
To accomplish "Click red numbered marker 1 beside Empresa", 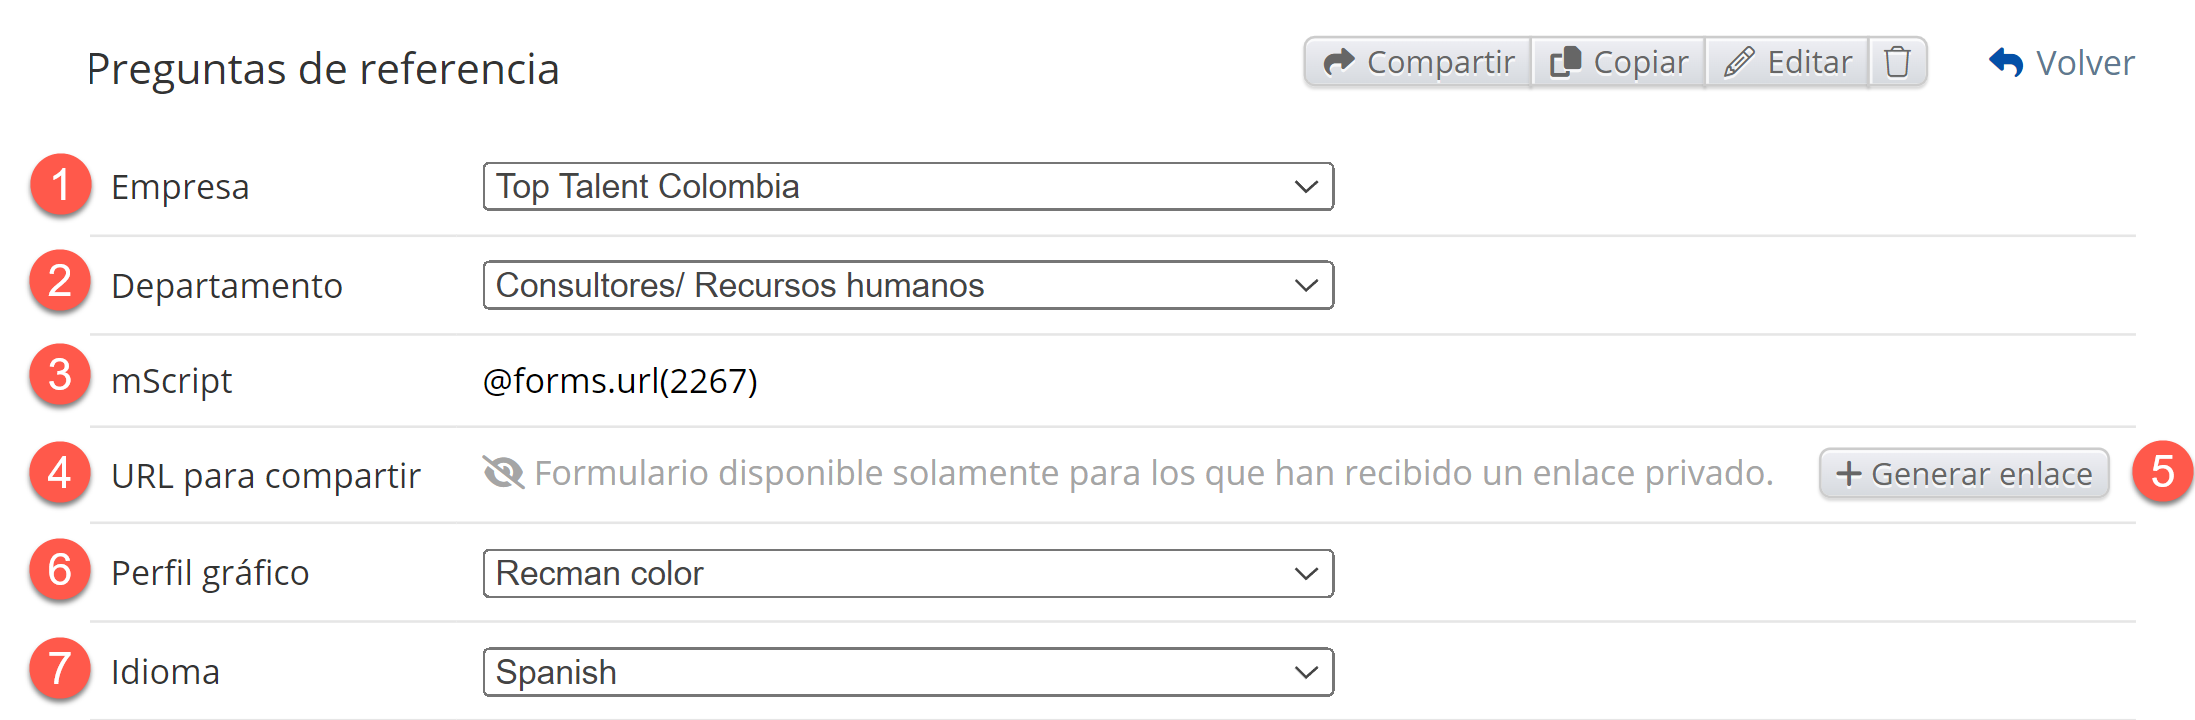I will 60,186.
